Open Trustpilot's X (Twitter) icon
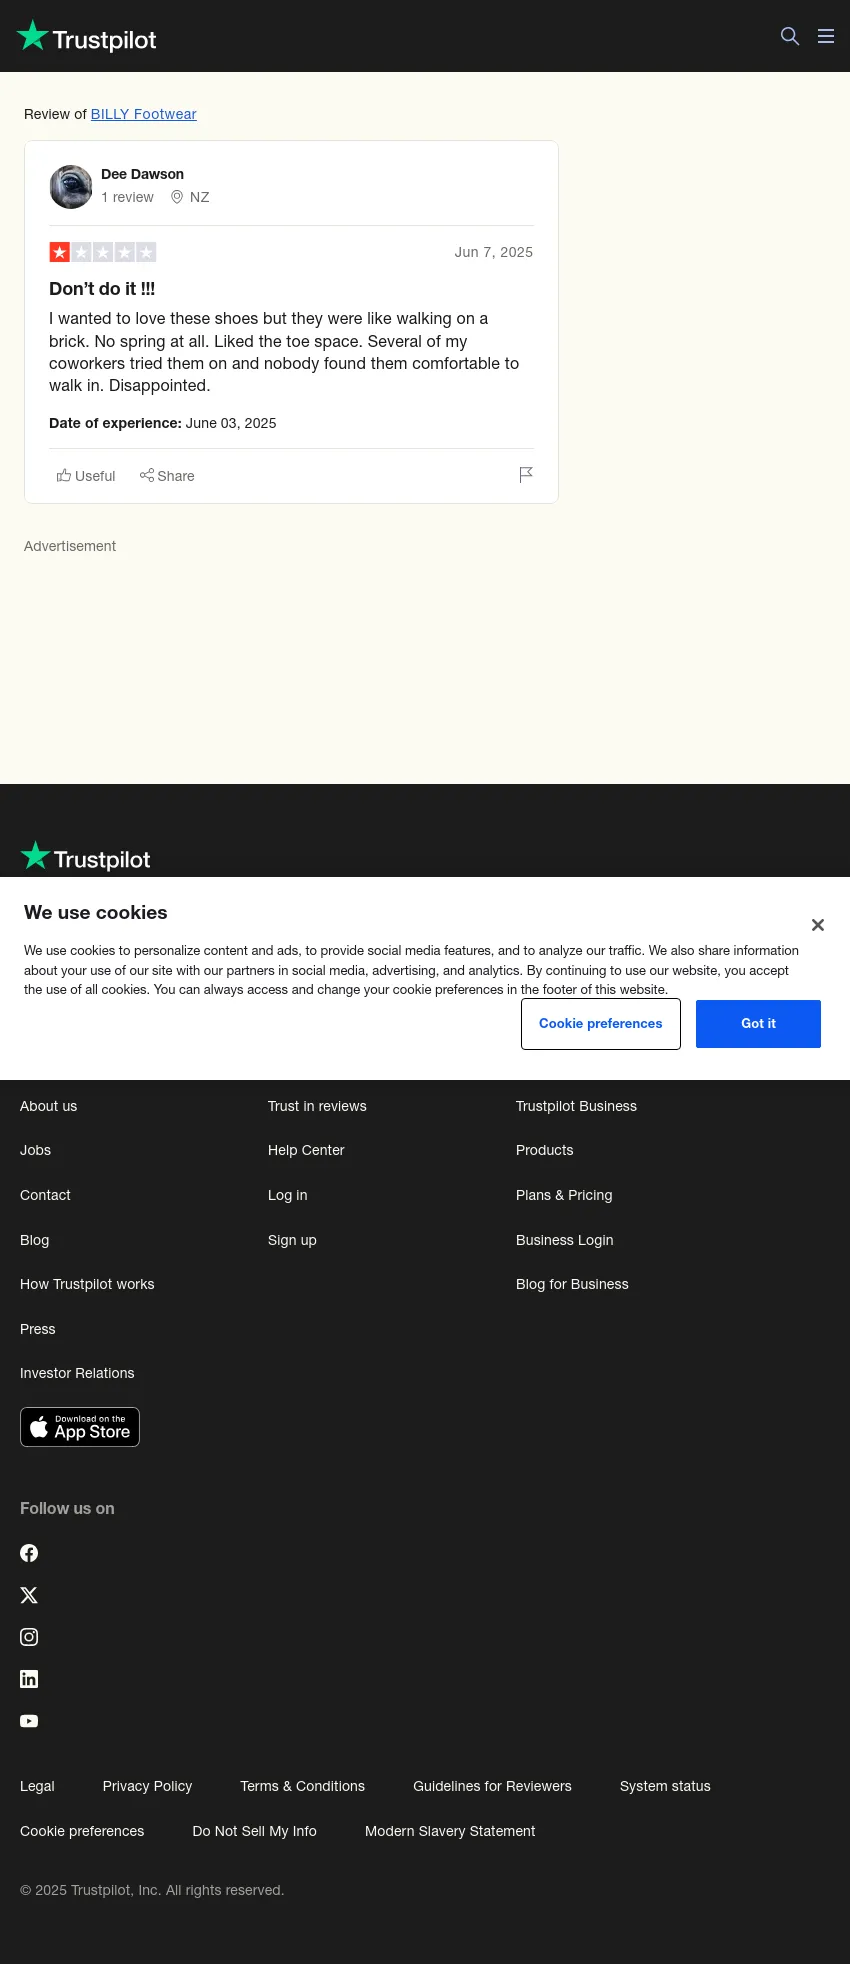The width and height of the screenshot is (850, 1964). 29,1595
